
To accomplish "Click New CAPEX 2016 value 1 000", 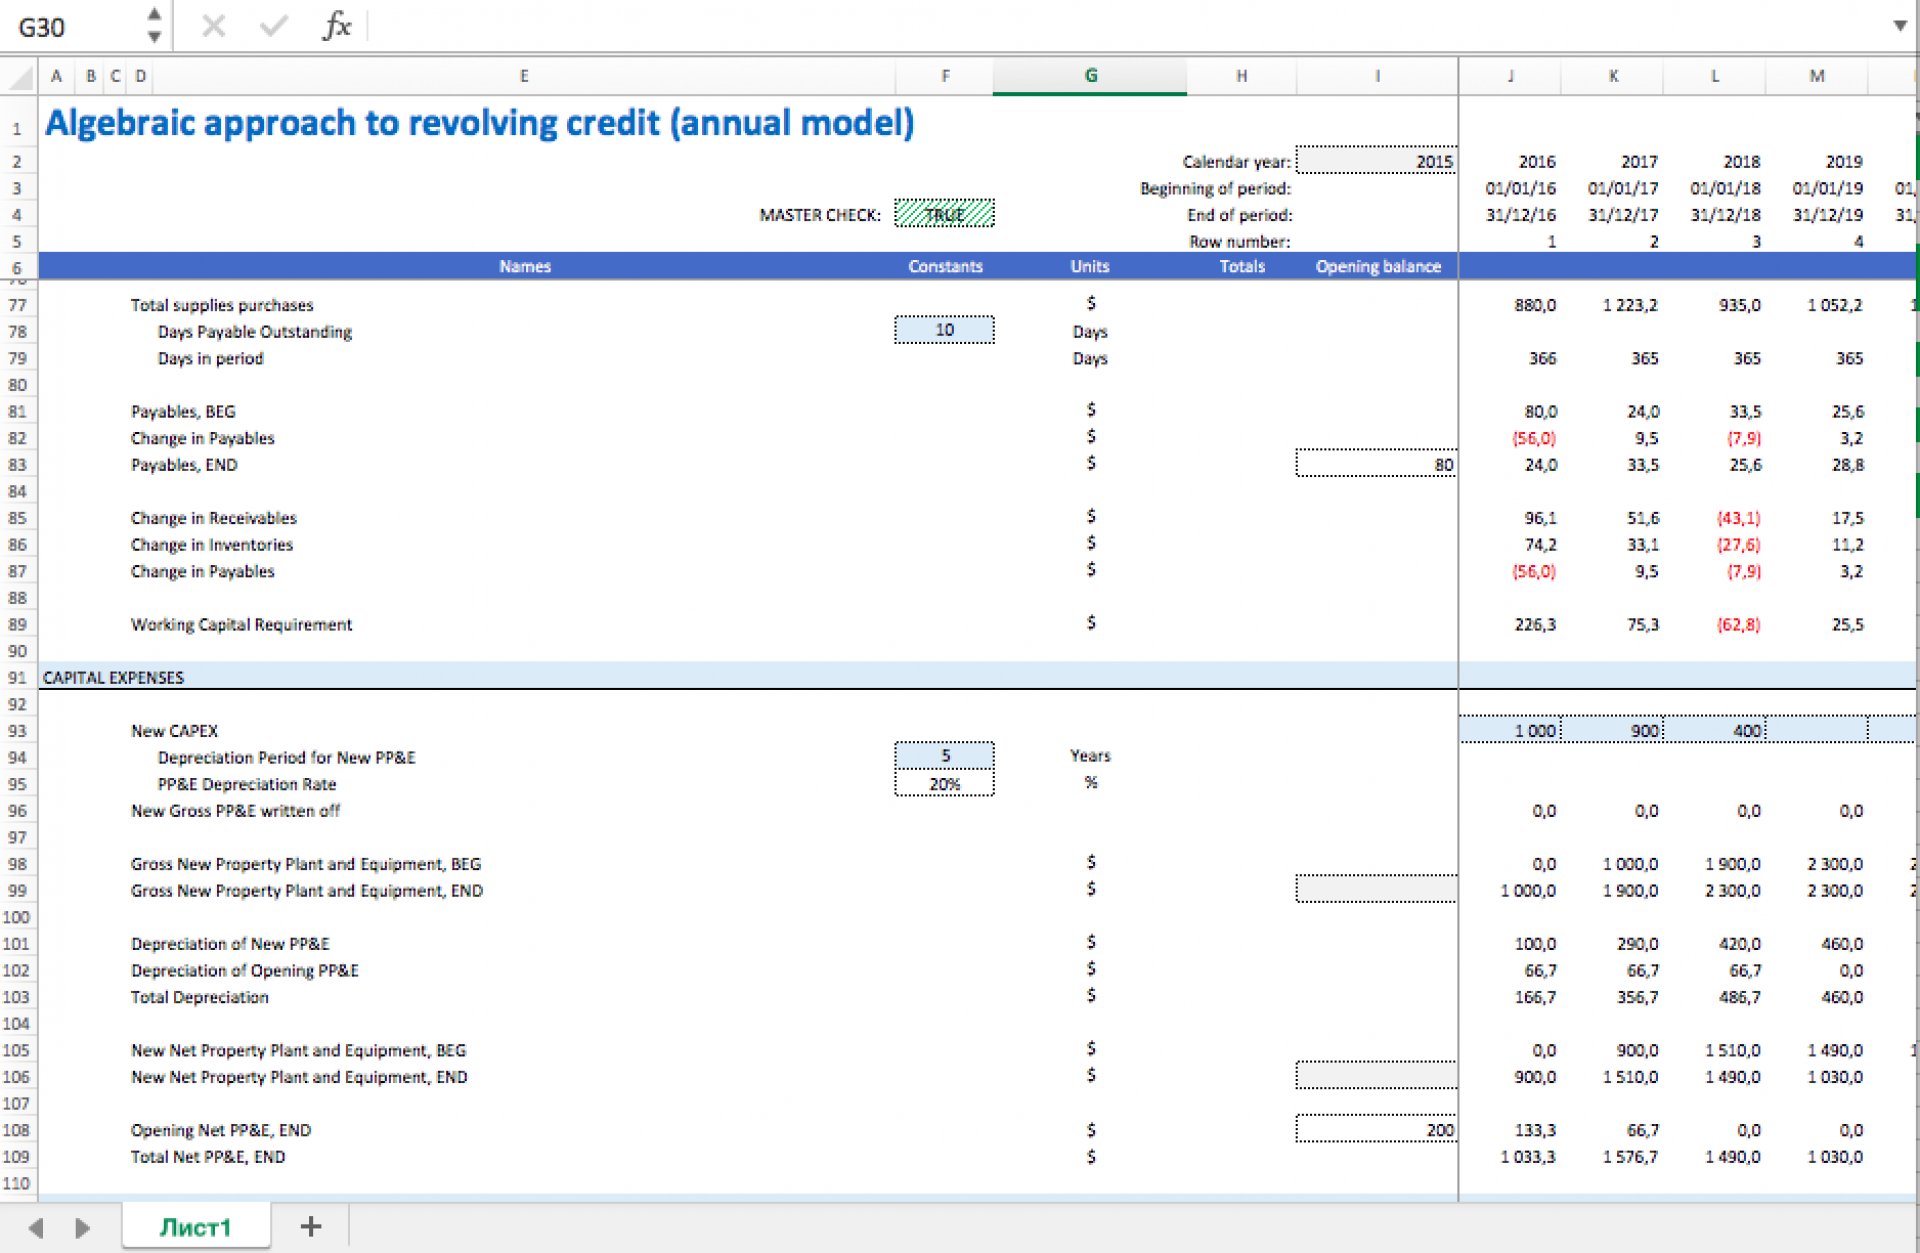I will click(1510, 730).
